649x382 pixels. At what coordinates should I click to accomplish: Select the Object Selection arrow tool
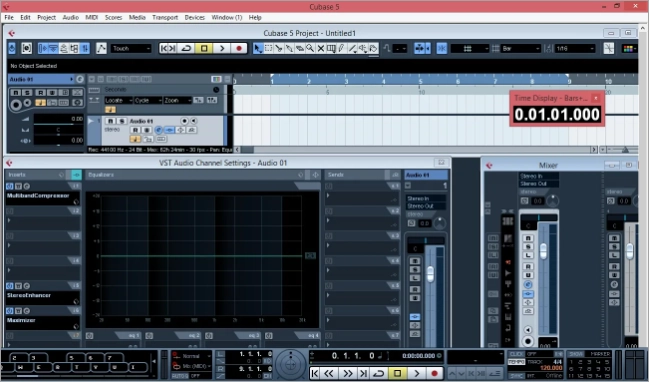click(x=258, y=48)
